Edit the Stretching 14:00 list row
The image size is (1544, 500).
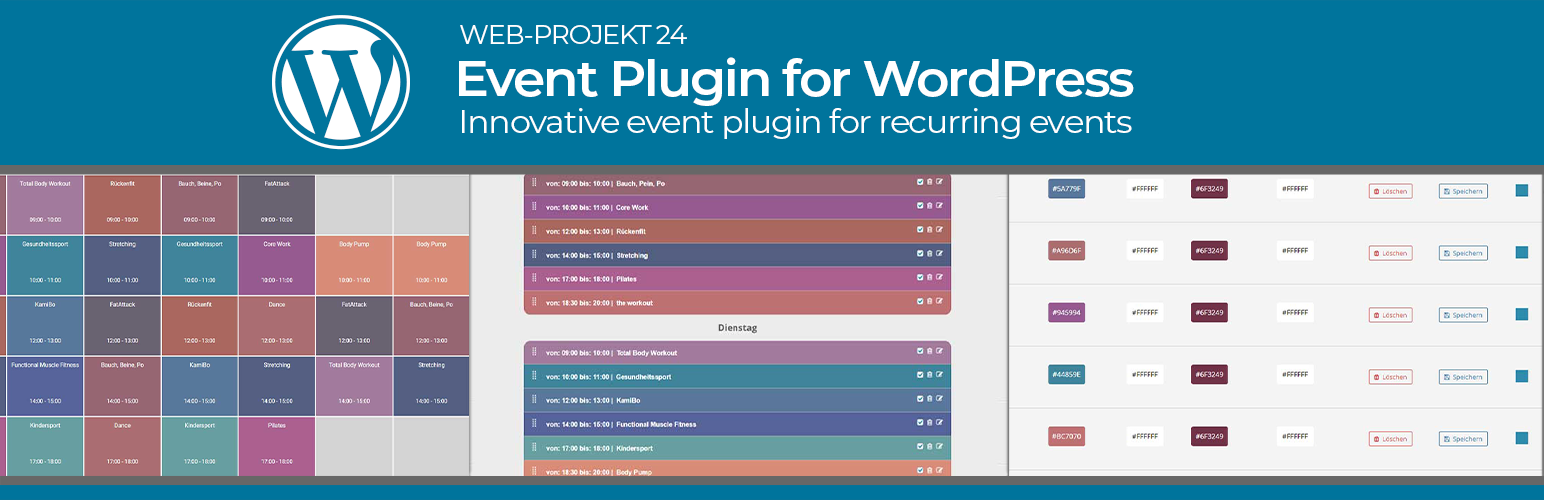[x=939, y=254]
